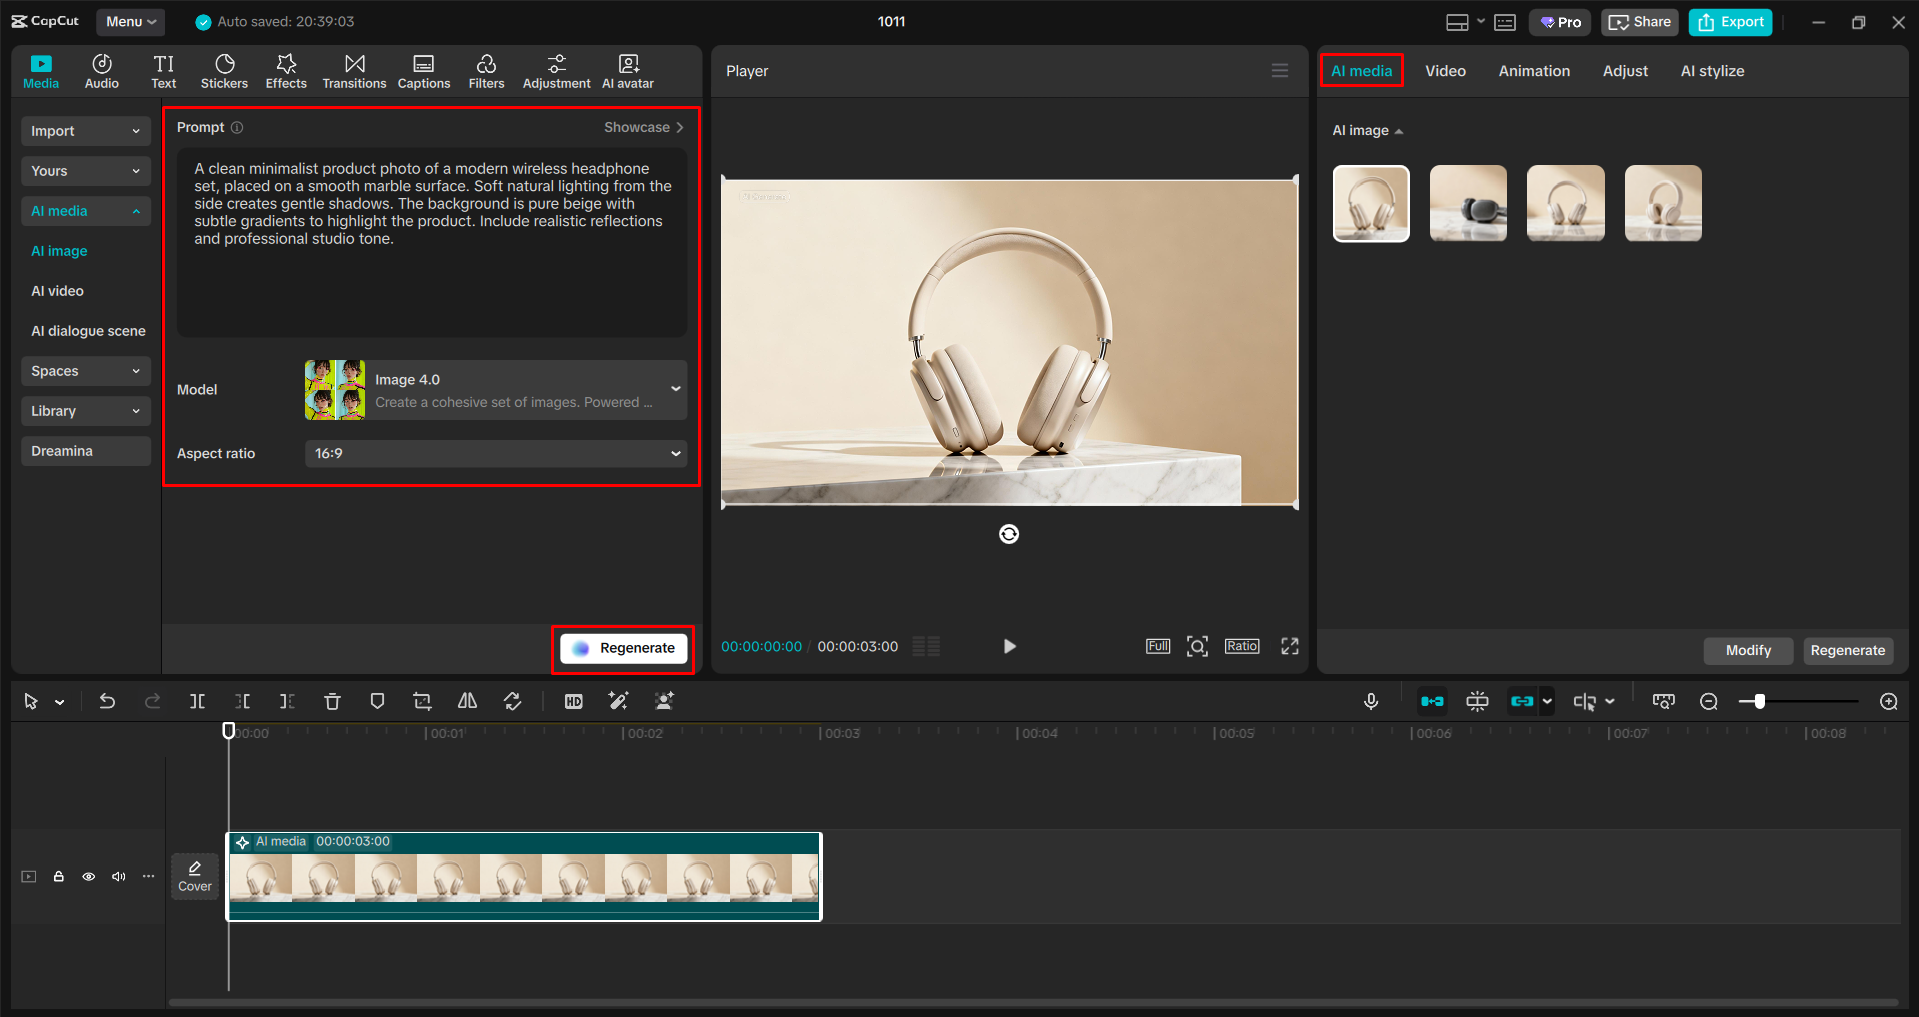Viewport: 1919px width, 1017px height.
Task: Switch to the Animation tab
Action: (x=1533, y=70)
